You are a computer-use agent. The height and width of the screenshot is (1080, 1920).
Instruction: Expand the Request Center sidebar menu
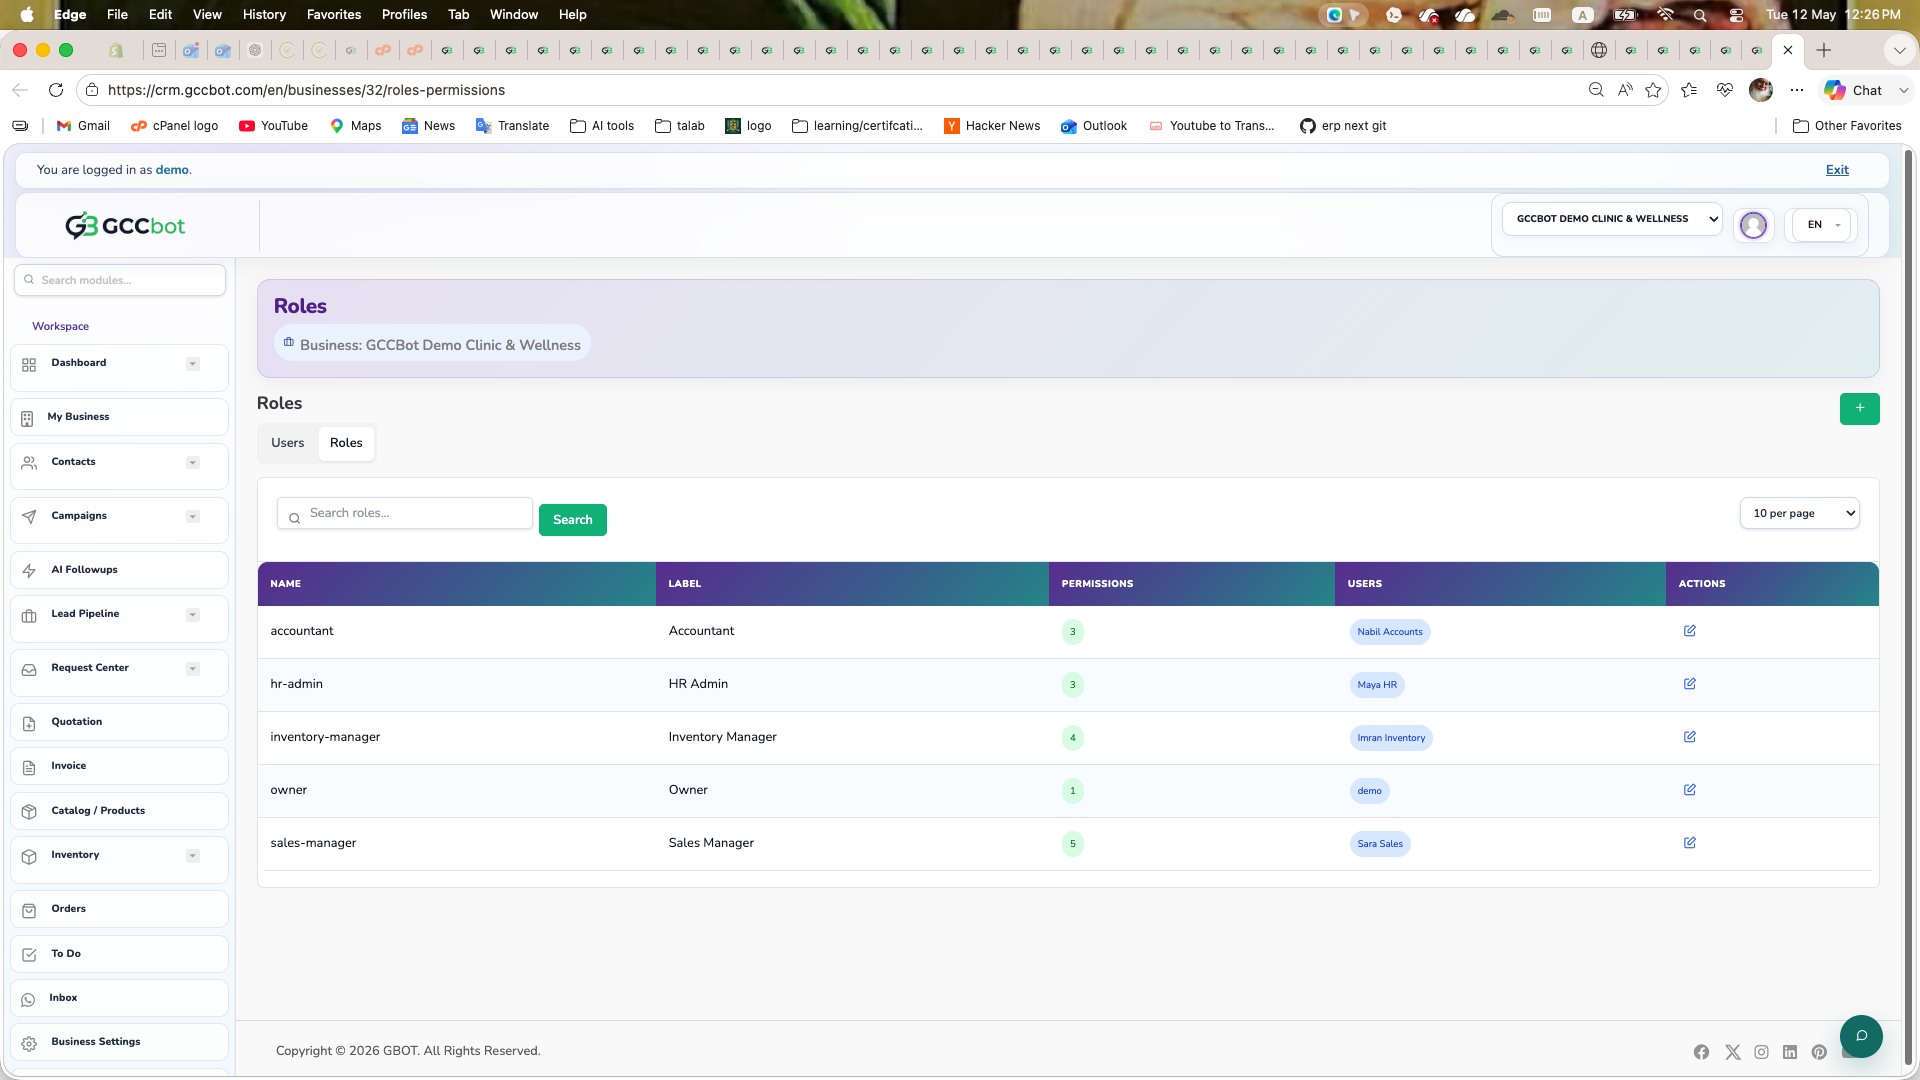point(193,669)
